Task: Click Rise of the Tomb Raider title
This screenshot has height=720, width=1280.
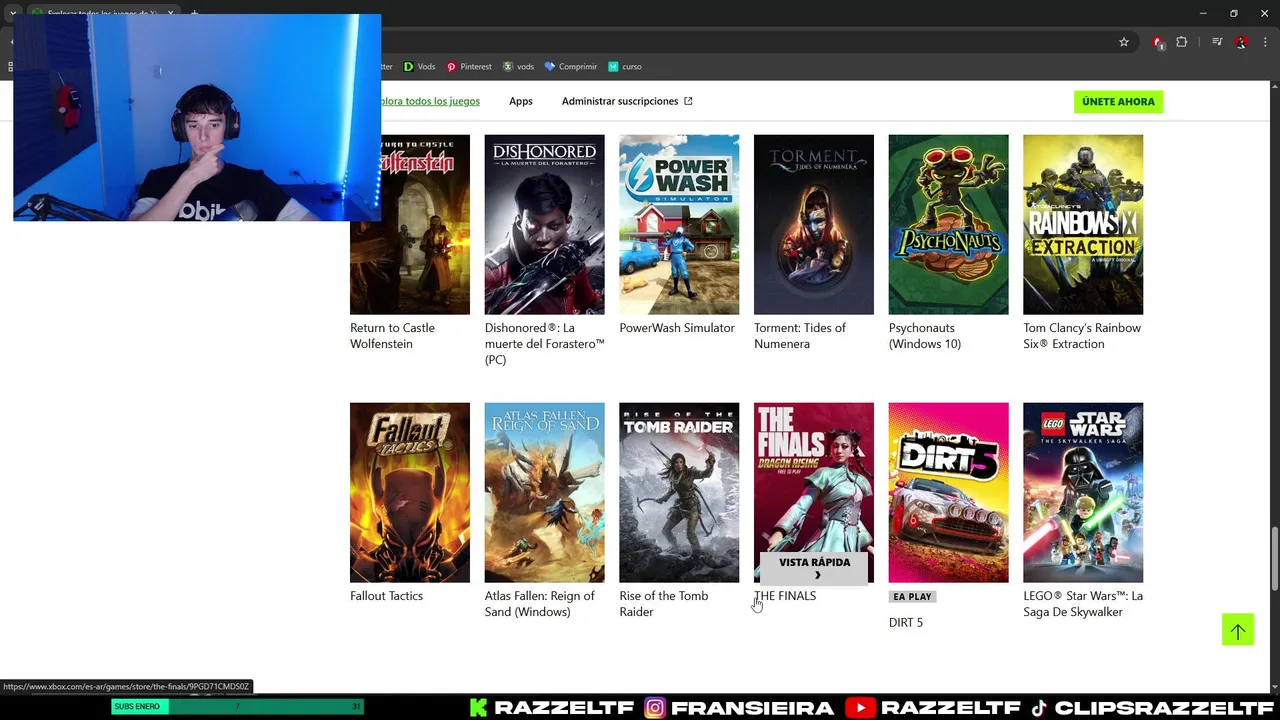Action: point(664,604)
